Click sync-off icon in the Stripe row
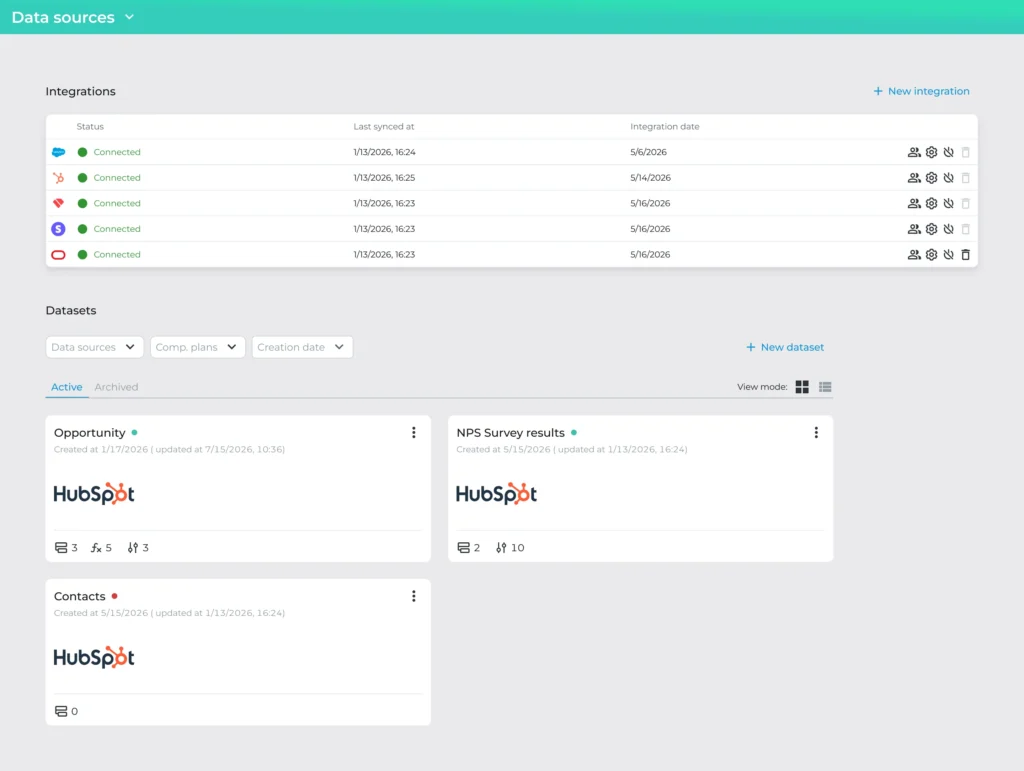This screenshot has height=771, width=1024. [948, 229]
